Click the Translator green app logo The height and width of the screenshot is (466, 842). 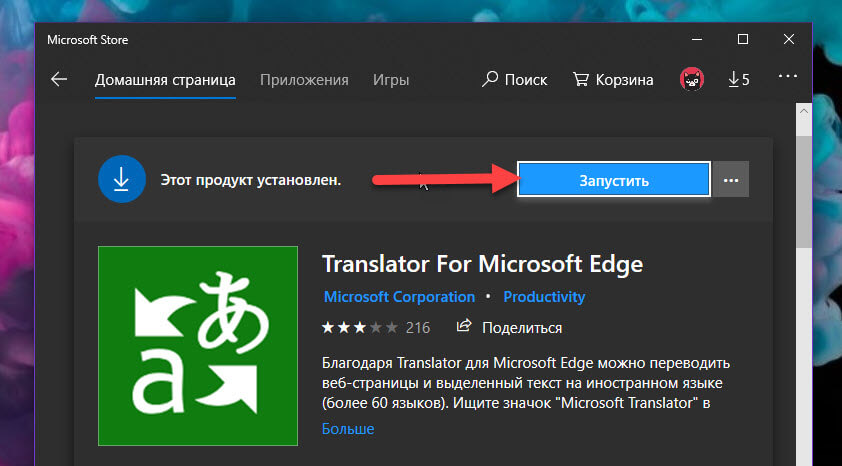tap(198, 345)
